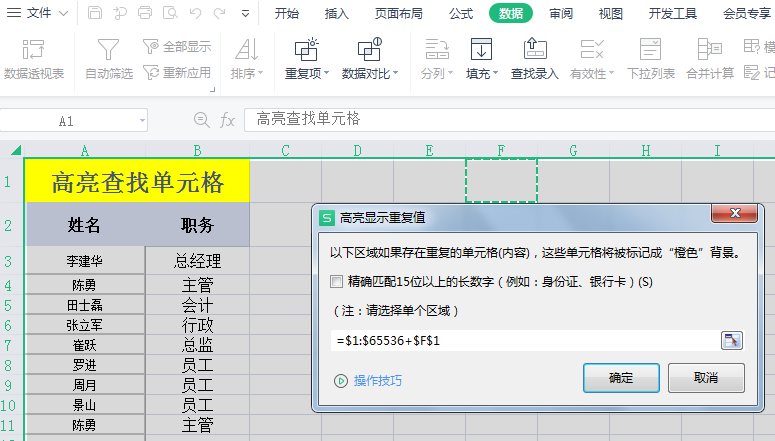This screenshot has width=775, height=441.
Task: Click 重新应用 reapply filter button
Action: 177,73
